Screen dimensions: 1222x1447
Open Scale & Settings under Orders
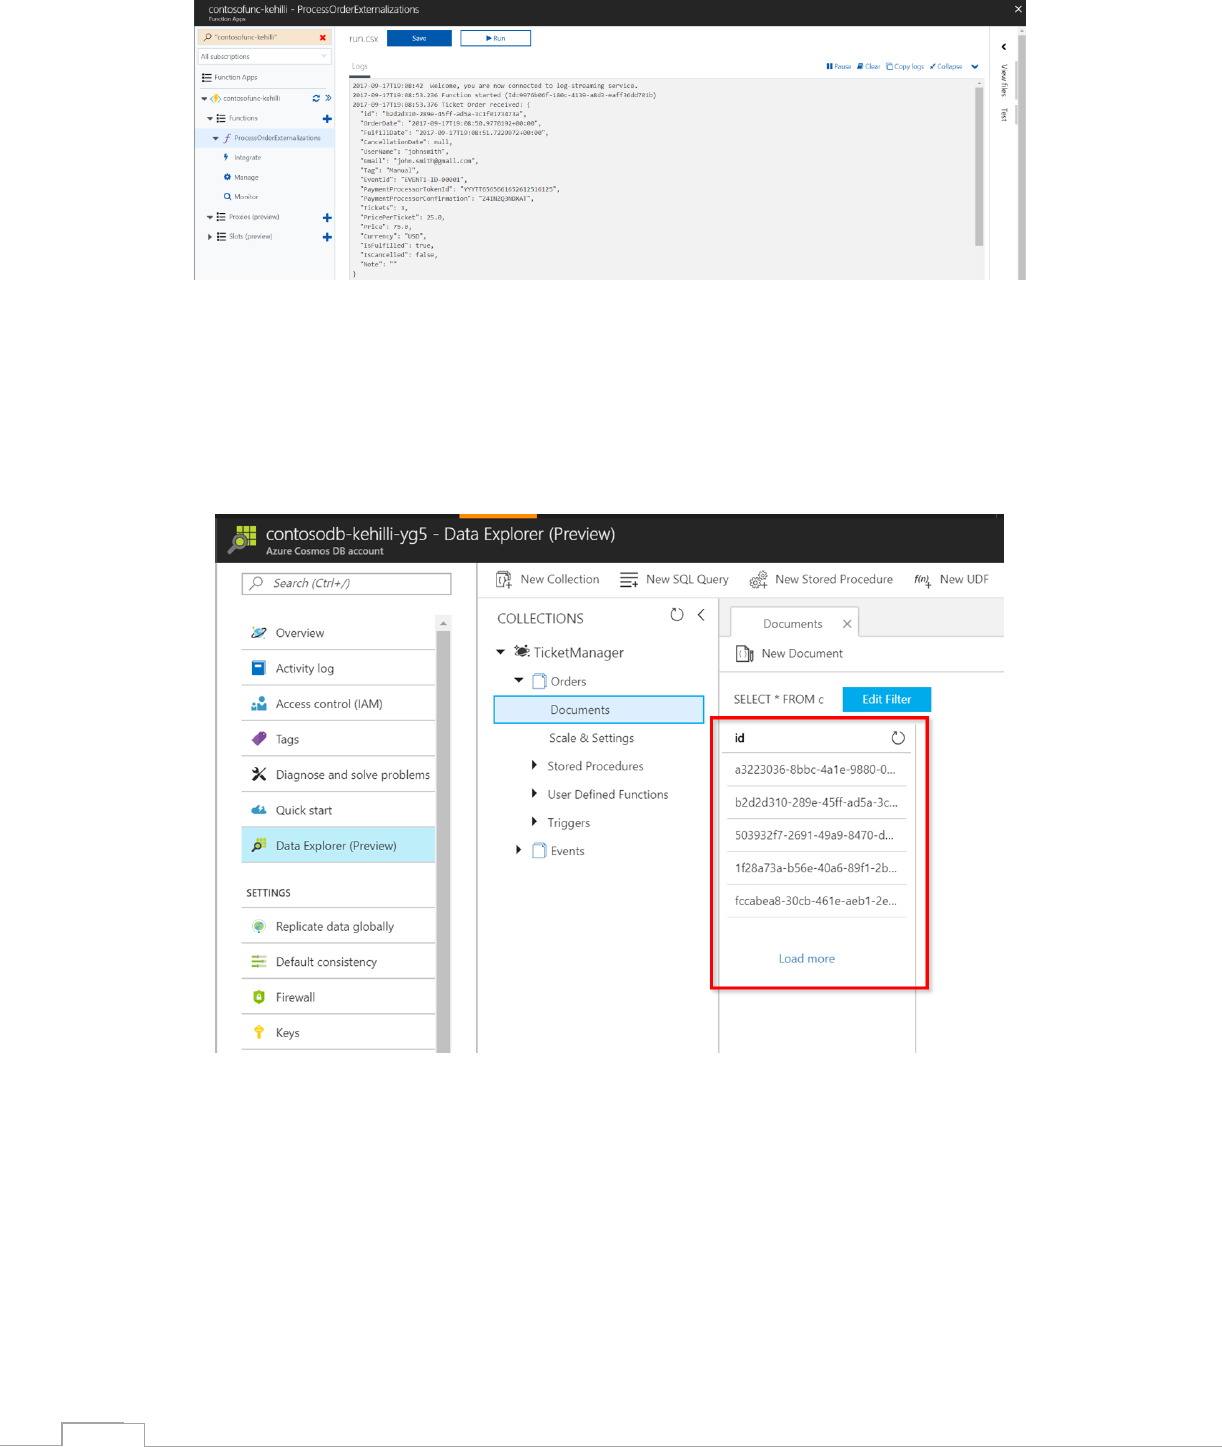point(591,738)
